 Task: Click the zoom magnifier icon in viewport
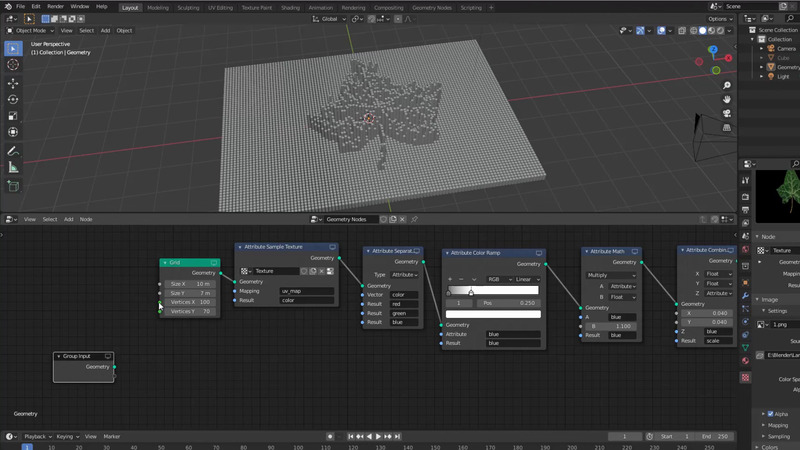coord(727,86)
